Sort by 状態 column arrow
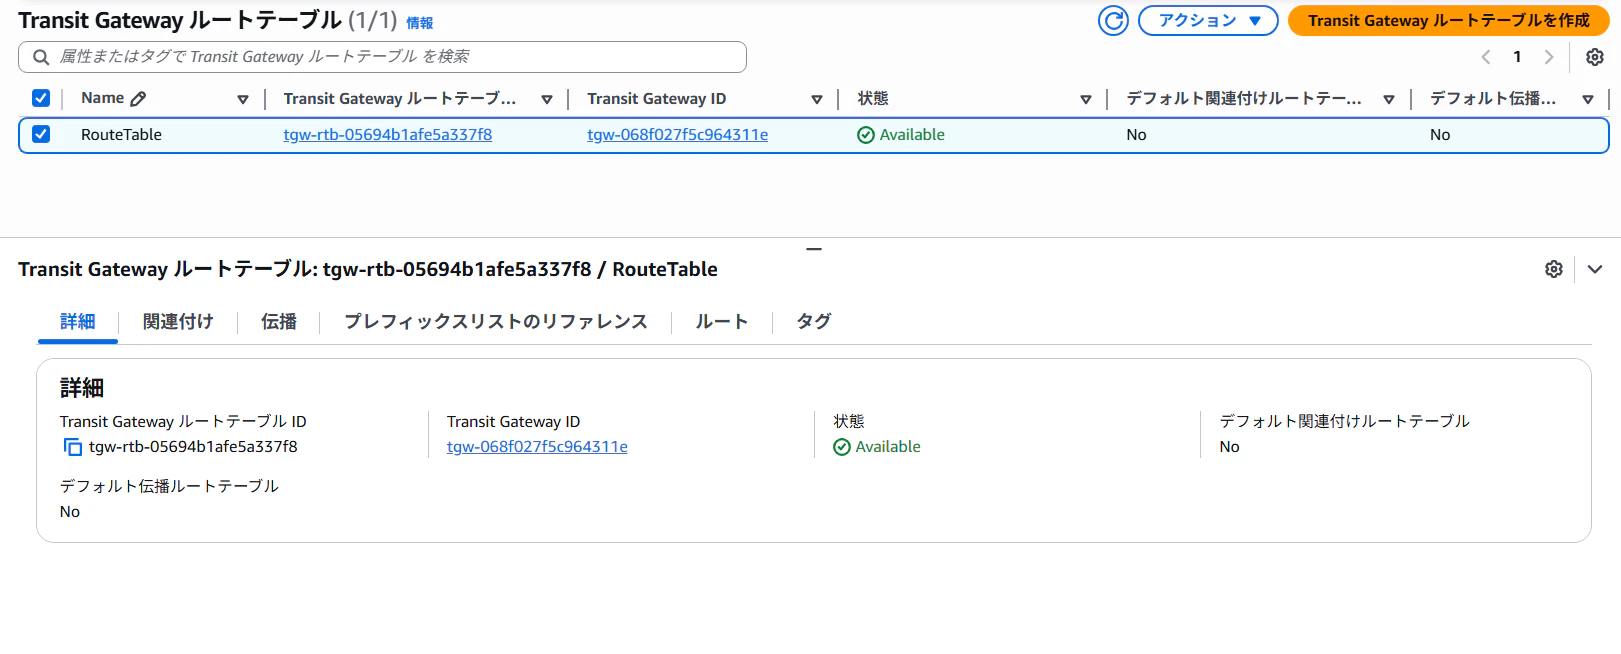This screenshot has width=1621, height=654. pyautogui.click(x=1086, y=99)
